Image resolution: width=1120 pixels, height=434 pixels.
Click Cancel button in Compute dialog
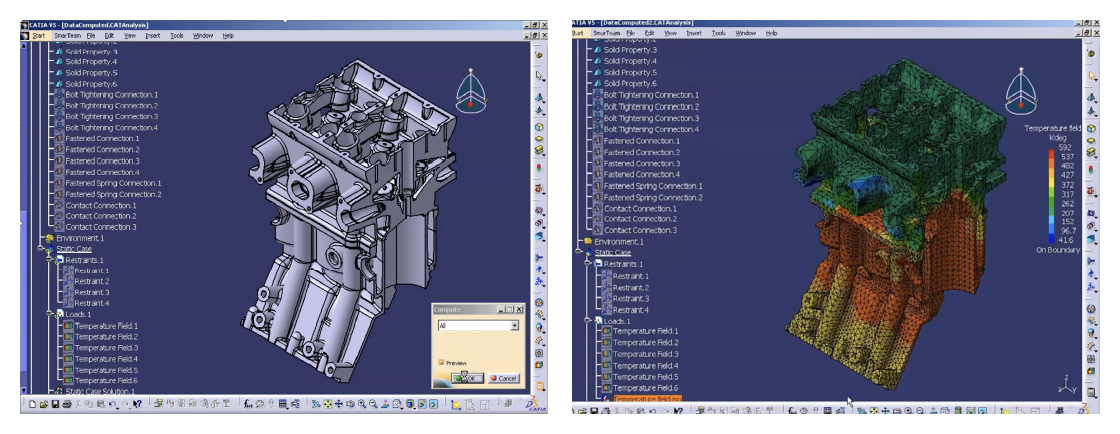(x=504, y=378)
